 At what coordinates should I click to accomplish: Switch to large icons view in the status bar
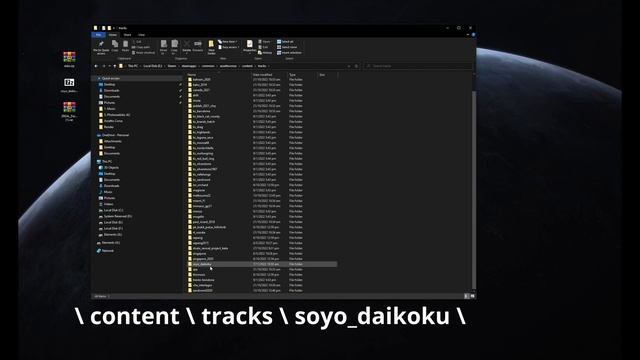pos(473,296)
